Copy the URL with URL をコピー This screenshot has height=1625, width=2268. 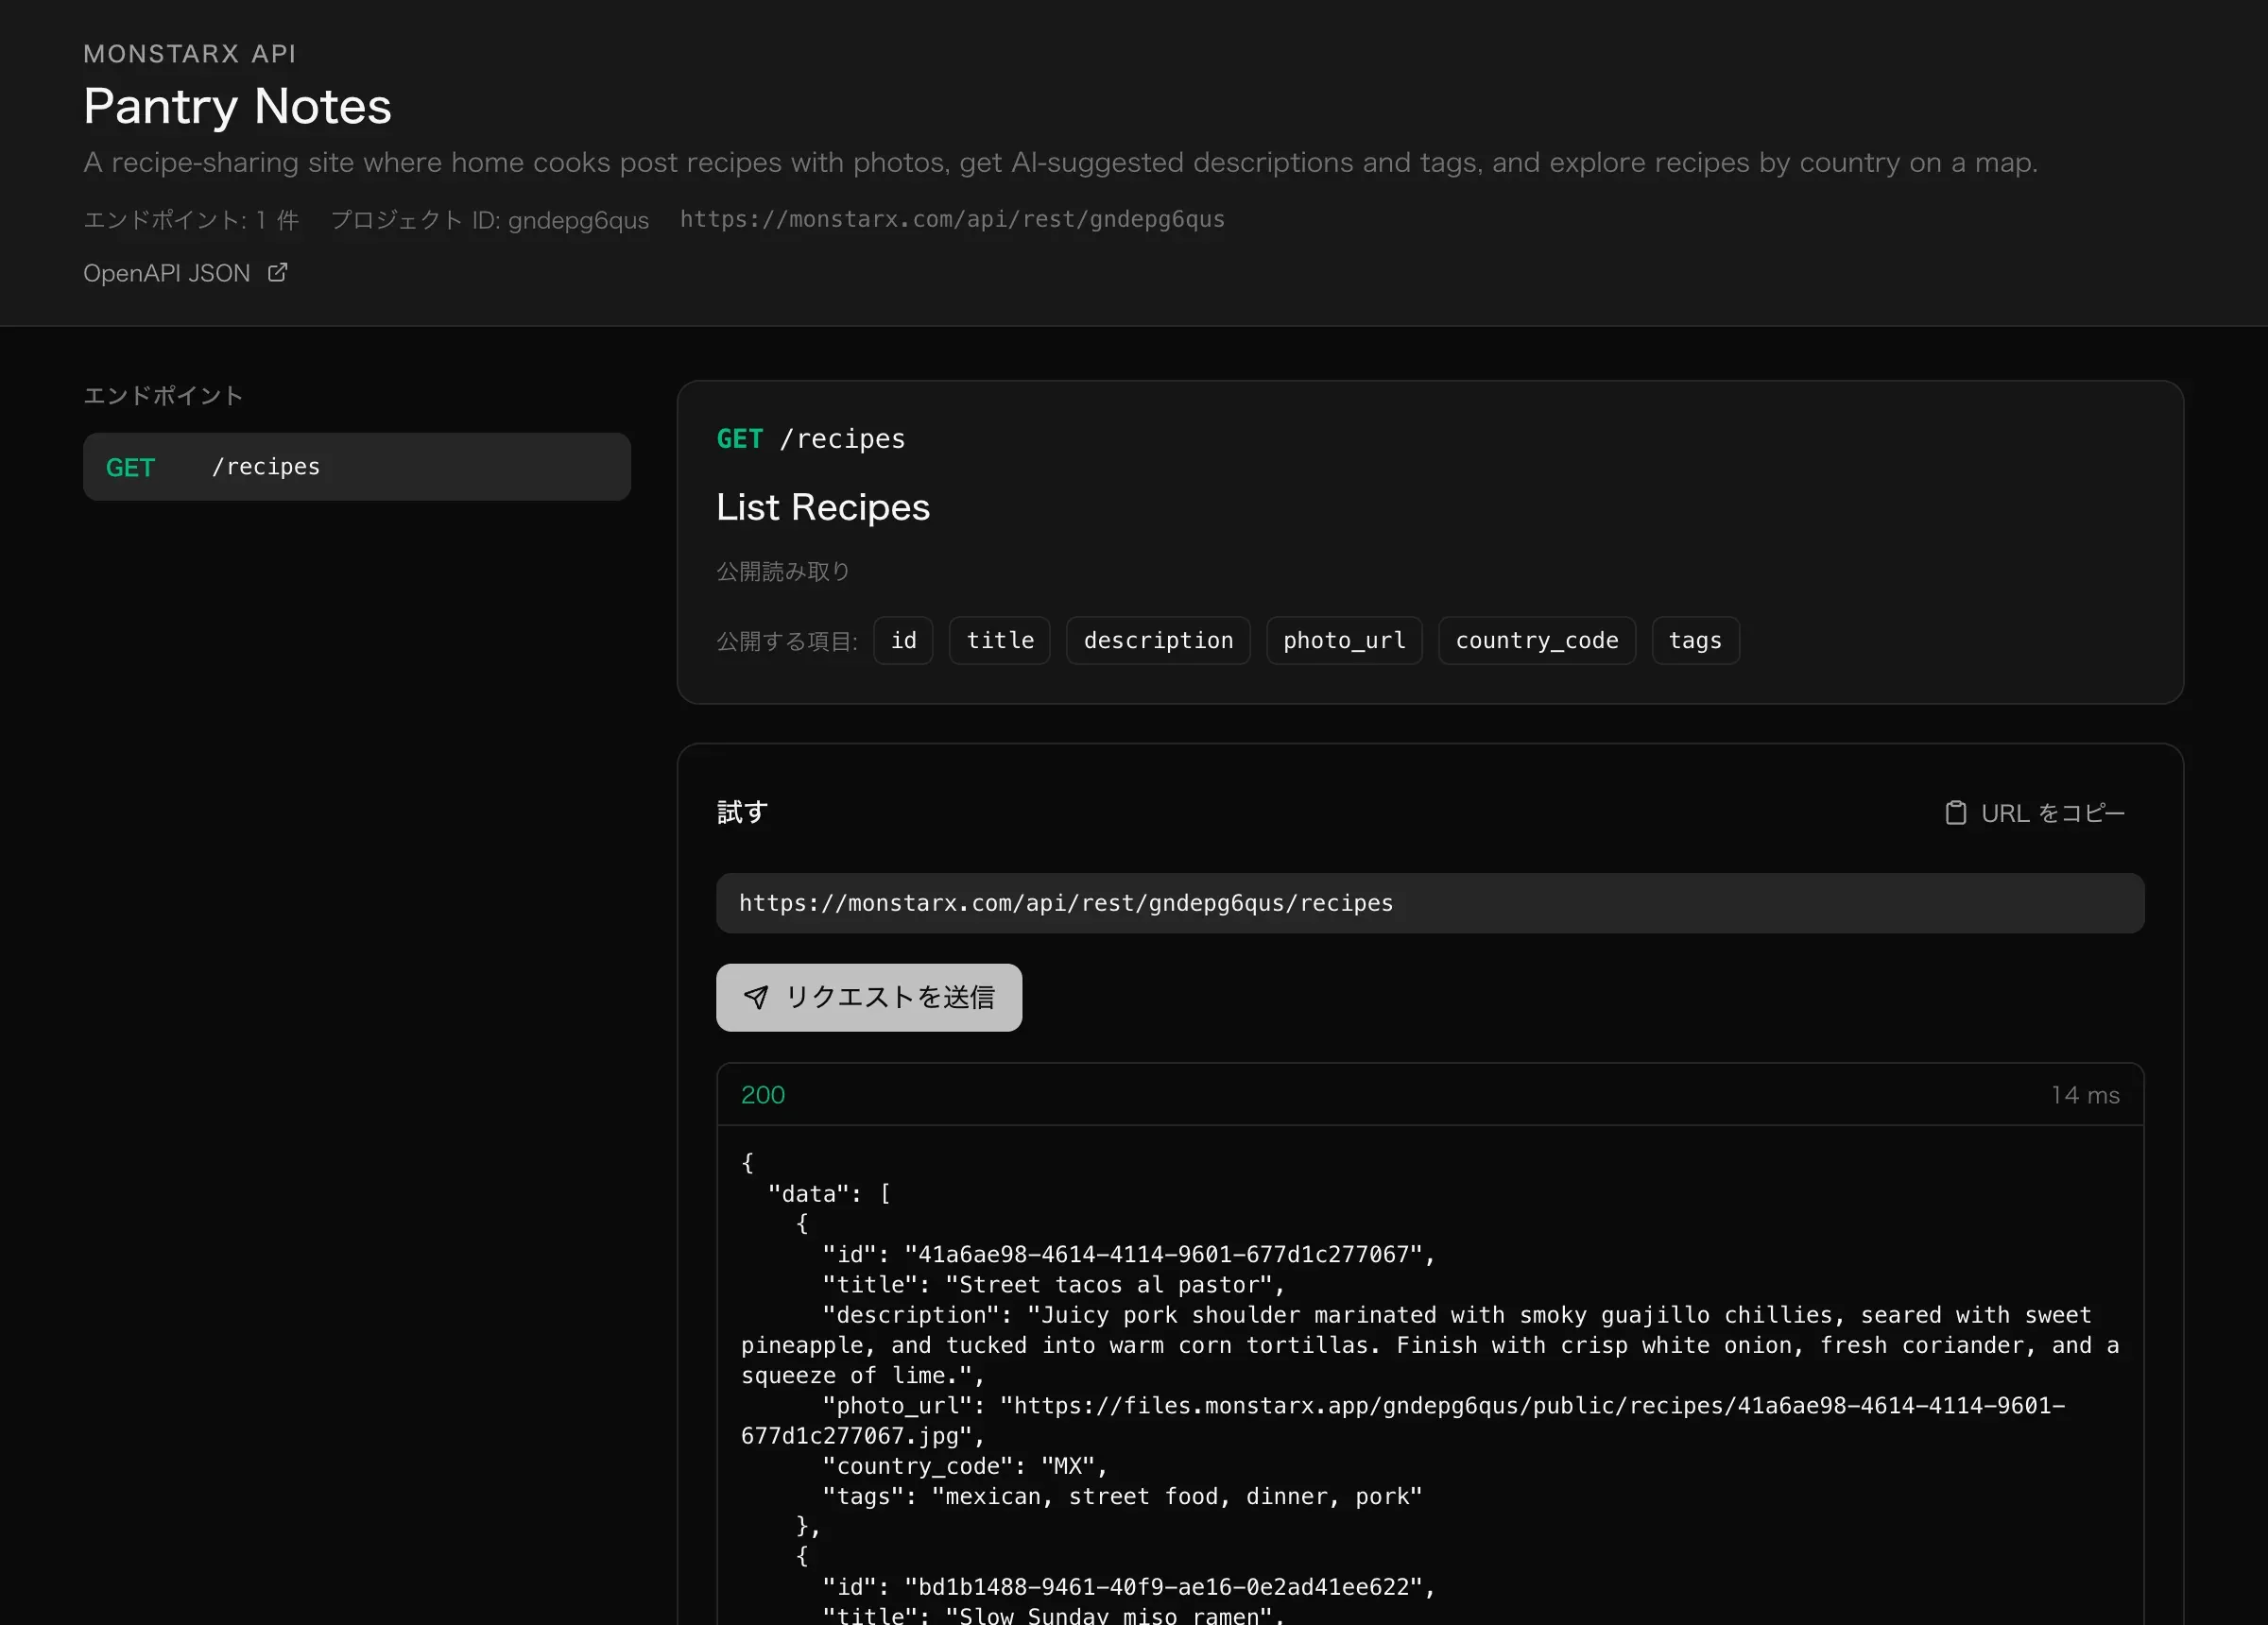[x=2035, y=813]
